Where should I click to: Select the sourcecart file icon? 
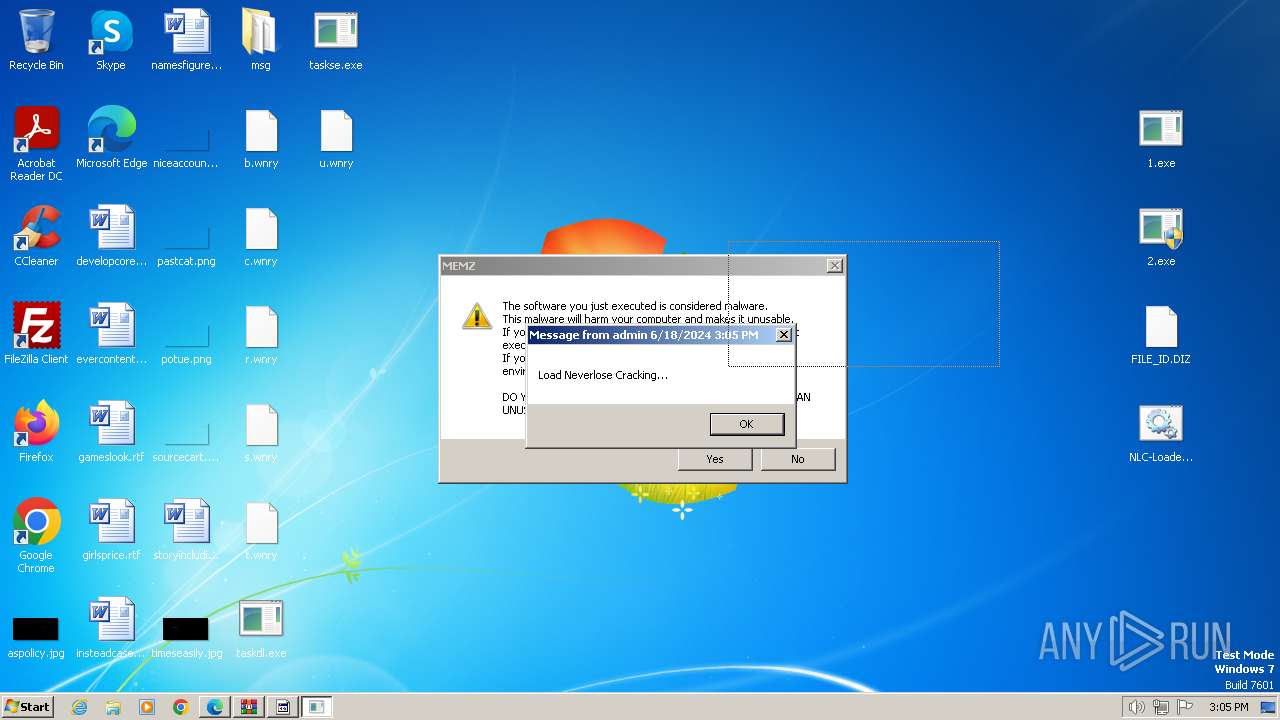[x=186, y=432]
